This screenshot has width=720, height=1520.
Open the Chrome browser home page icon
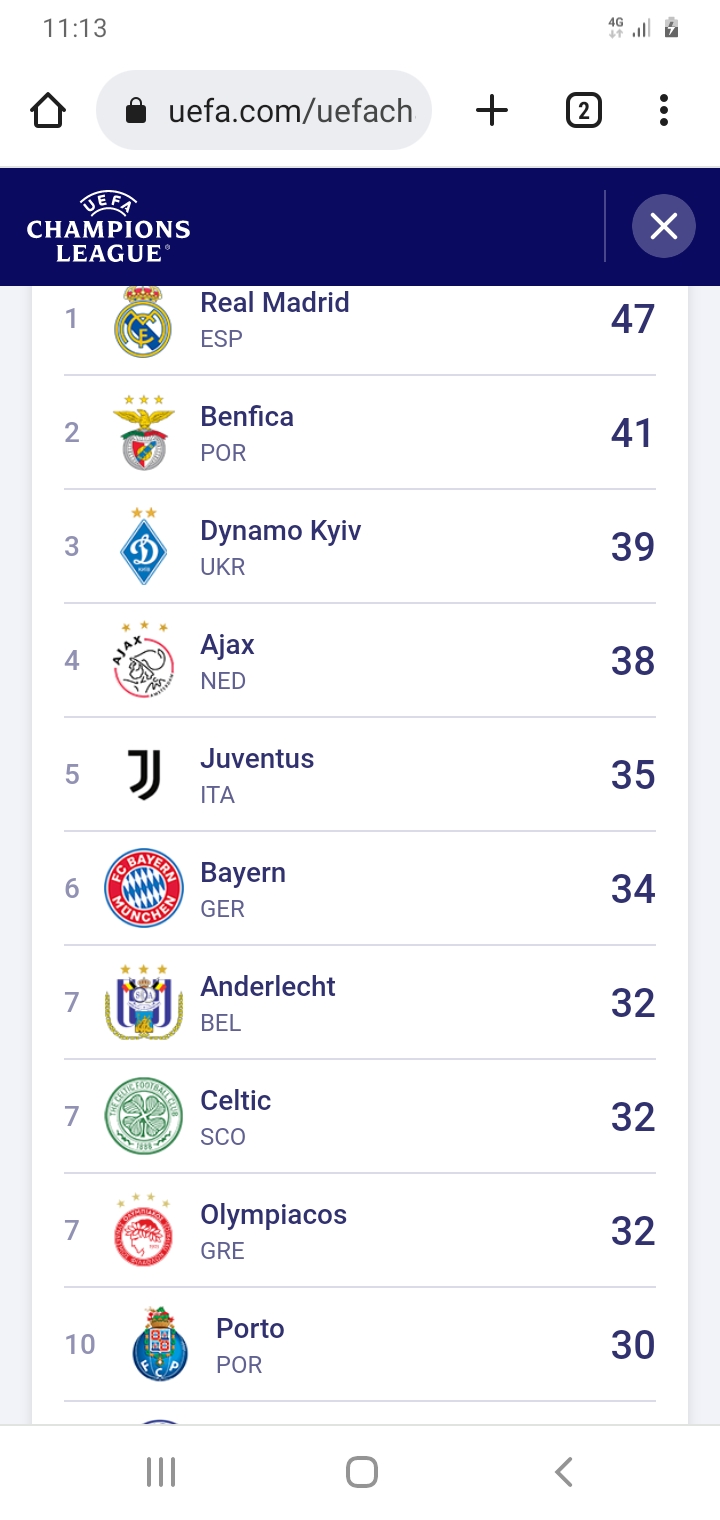click(x=48, y=110)
